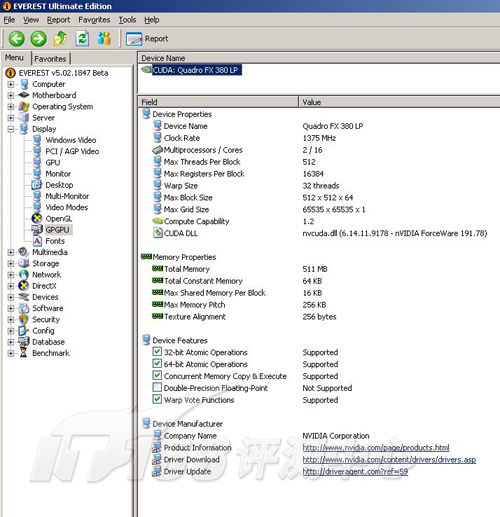Open the NVIDIA drivers.asp download link
Image resolution: width=500 pixels, height=517 pixels.
(x=389, y=460)
